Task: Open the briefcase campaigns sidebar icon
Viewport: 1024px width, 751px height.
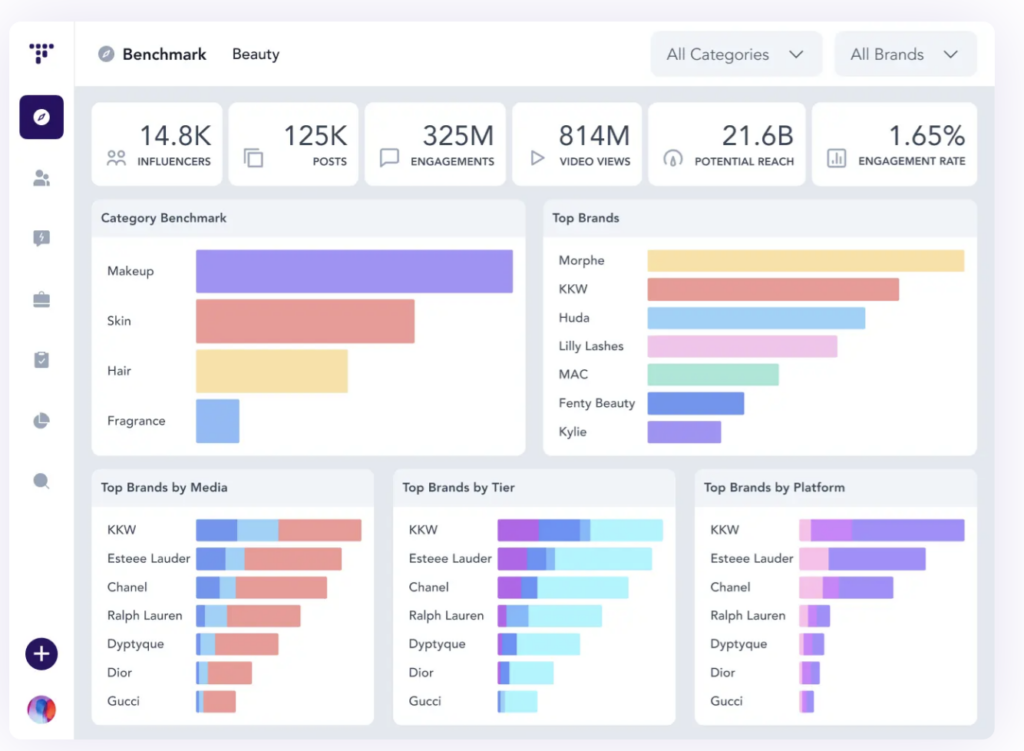Action: [x=41, y=299]
